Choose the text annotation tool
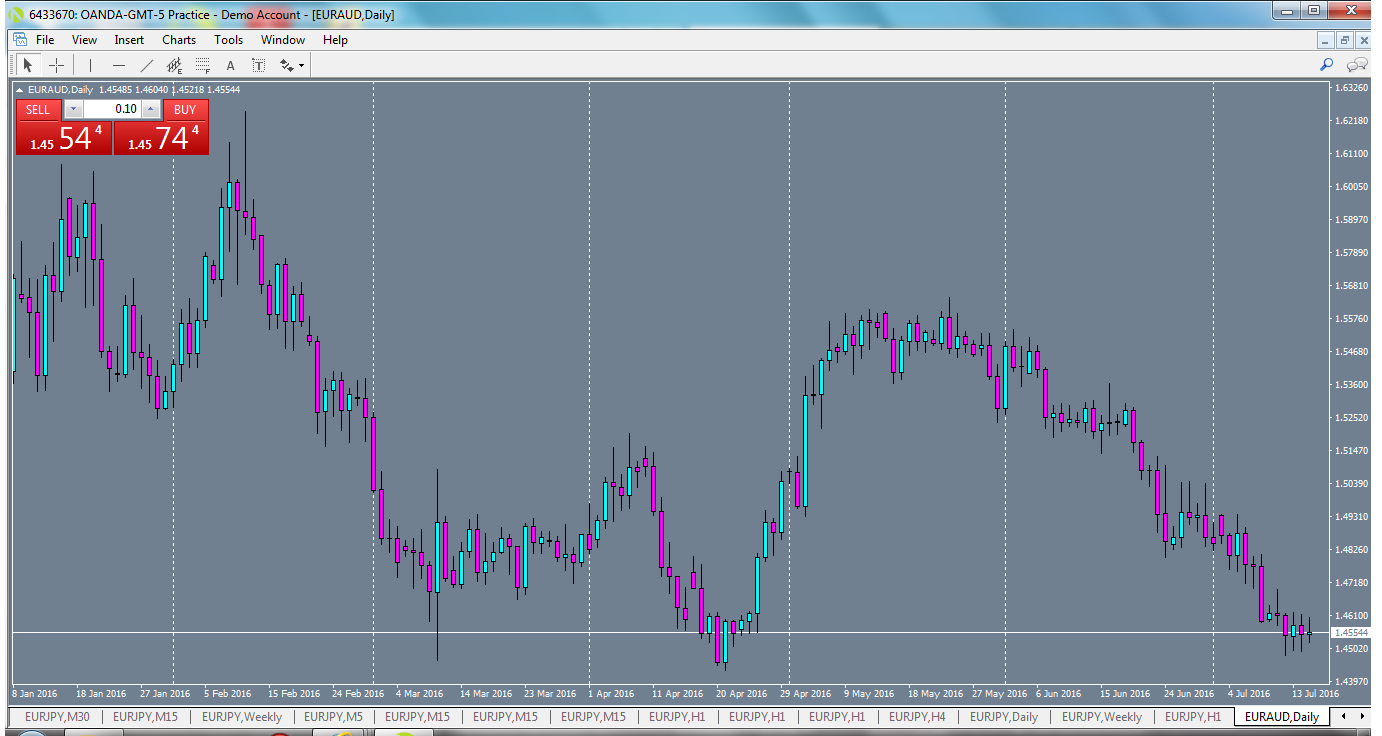Screen dimensions: 1382x736 click(x=229, y=64)
